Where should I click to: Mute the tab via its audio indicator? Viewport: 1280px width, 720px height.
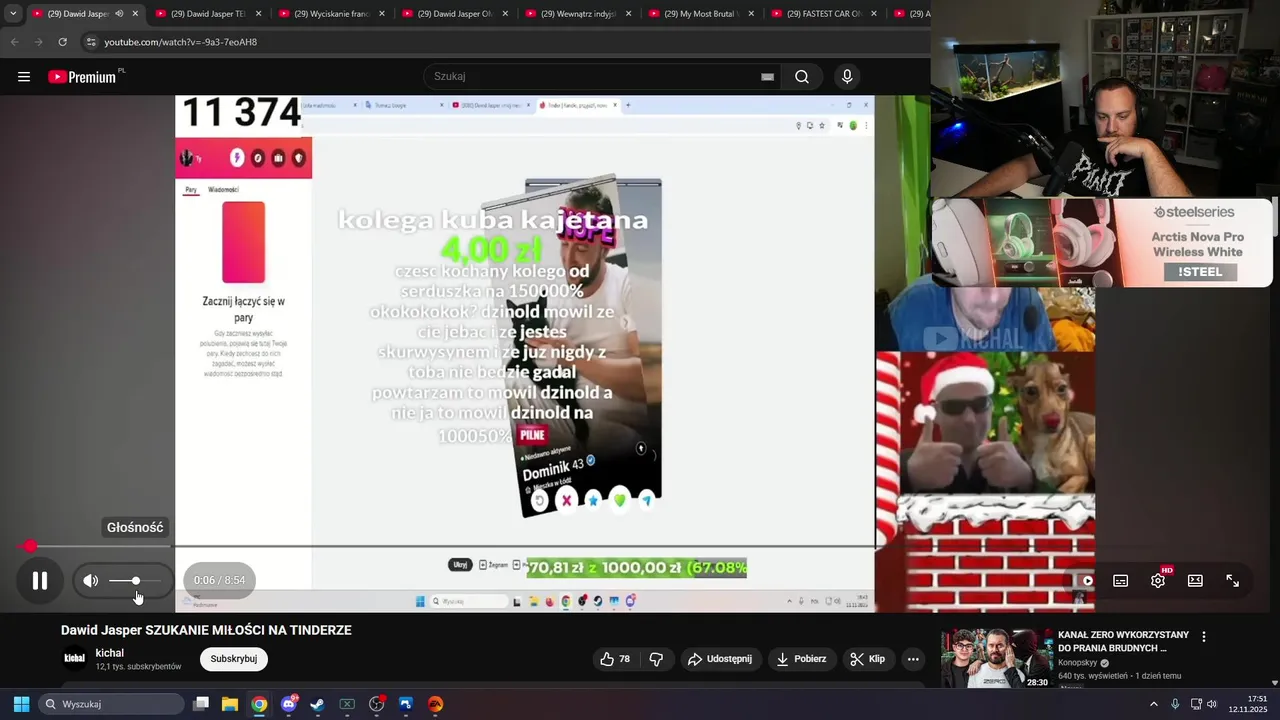[119, 14]
